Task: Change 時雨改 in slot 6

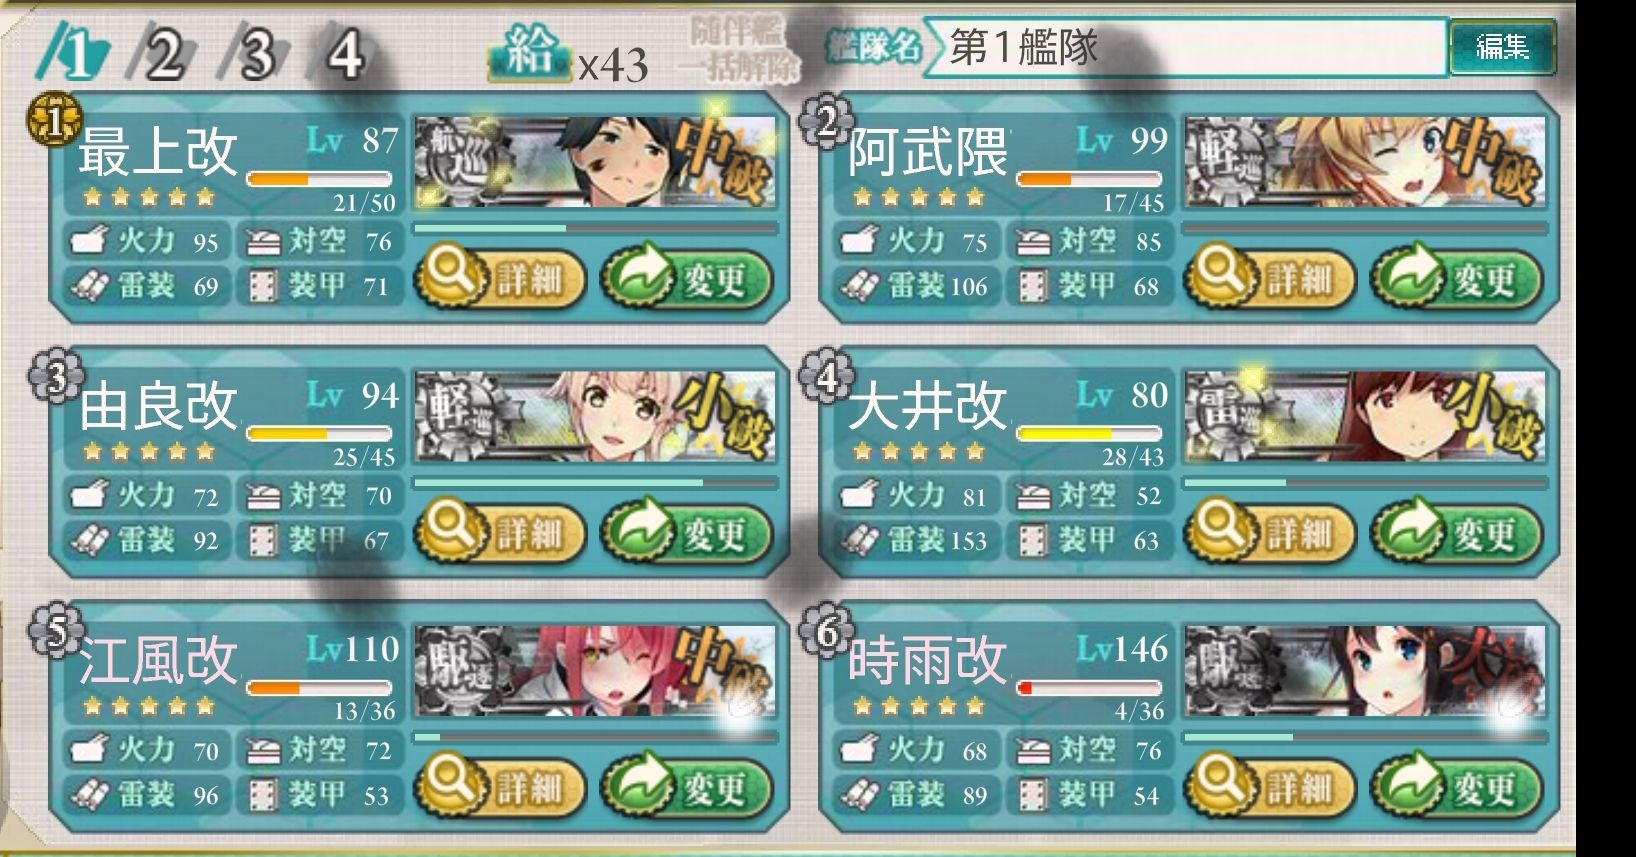Action: [x=1457, y=787]
